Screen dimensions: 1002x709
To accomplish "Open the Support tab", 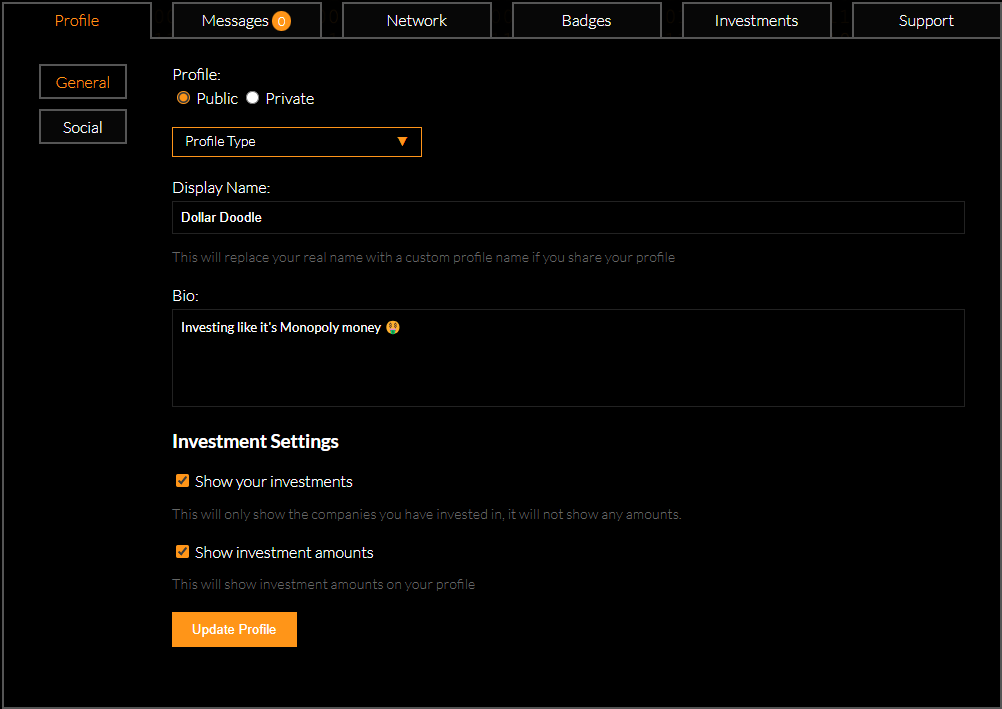I will pos(926,20).
